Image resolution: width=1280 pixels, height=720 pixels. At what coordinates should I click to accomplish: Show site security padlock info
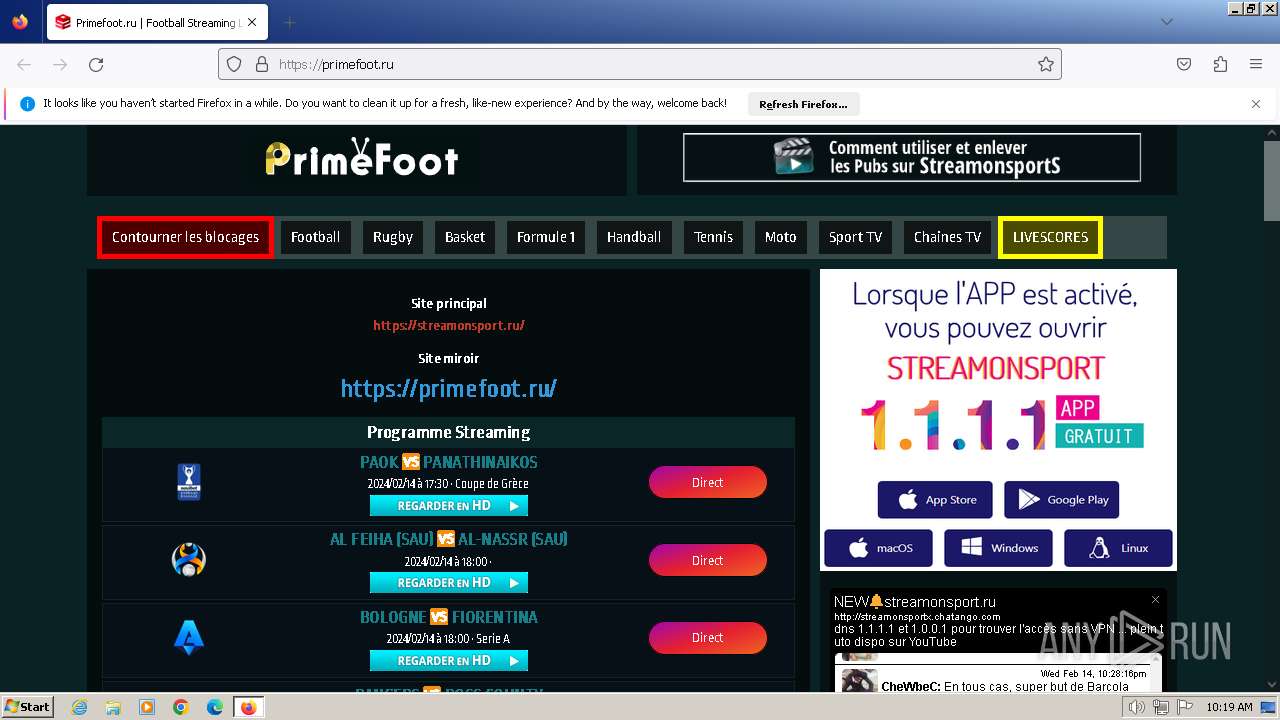click(x=262, y=64)
